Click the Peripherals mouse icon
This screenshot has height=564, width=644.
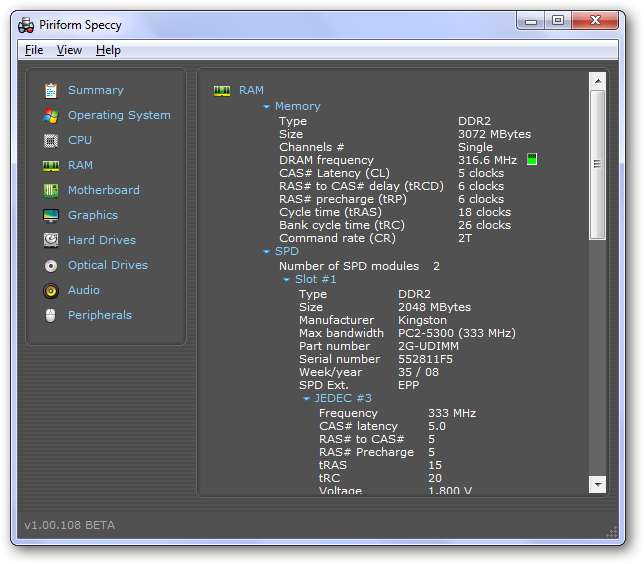click(x=50, y=315)
